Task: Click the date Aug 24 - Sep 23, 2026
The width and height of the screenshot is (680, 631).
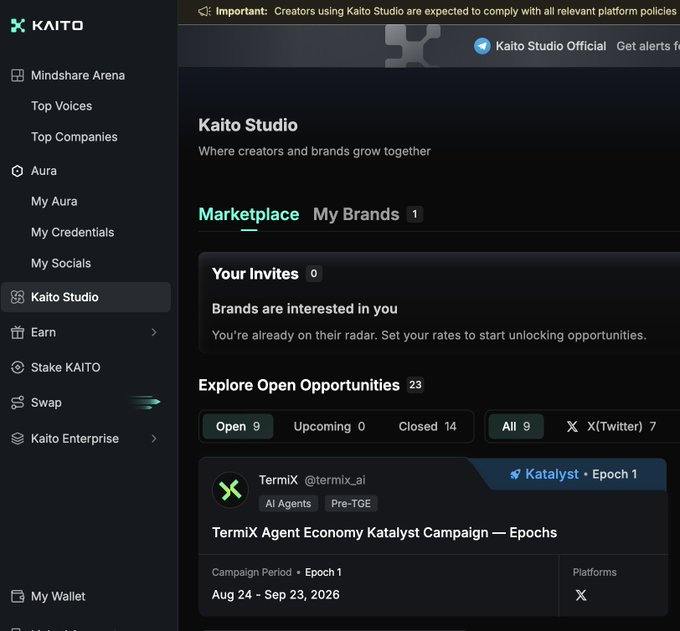Action: 275,595
